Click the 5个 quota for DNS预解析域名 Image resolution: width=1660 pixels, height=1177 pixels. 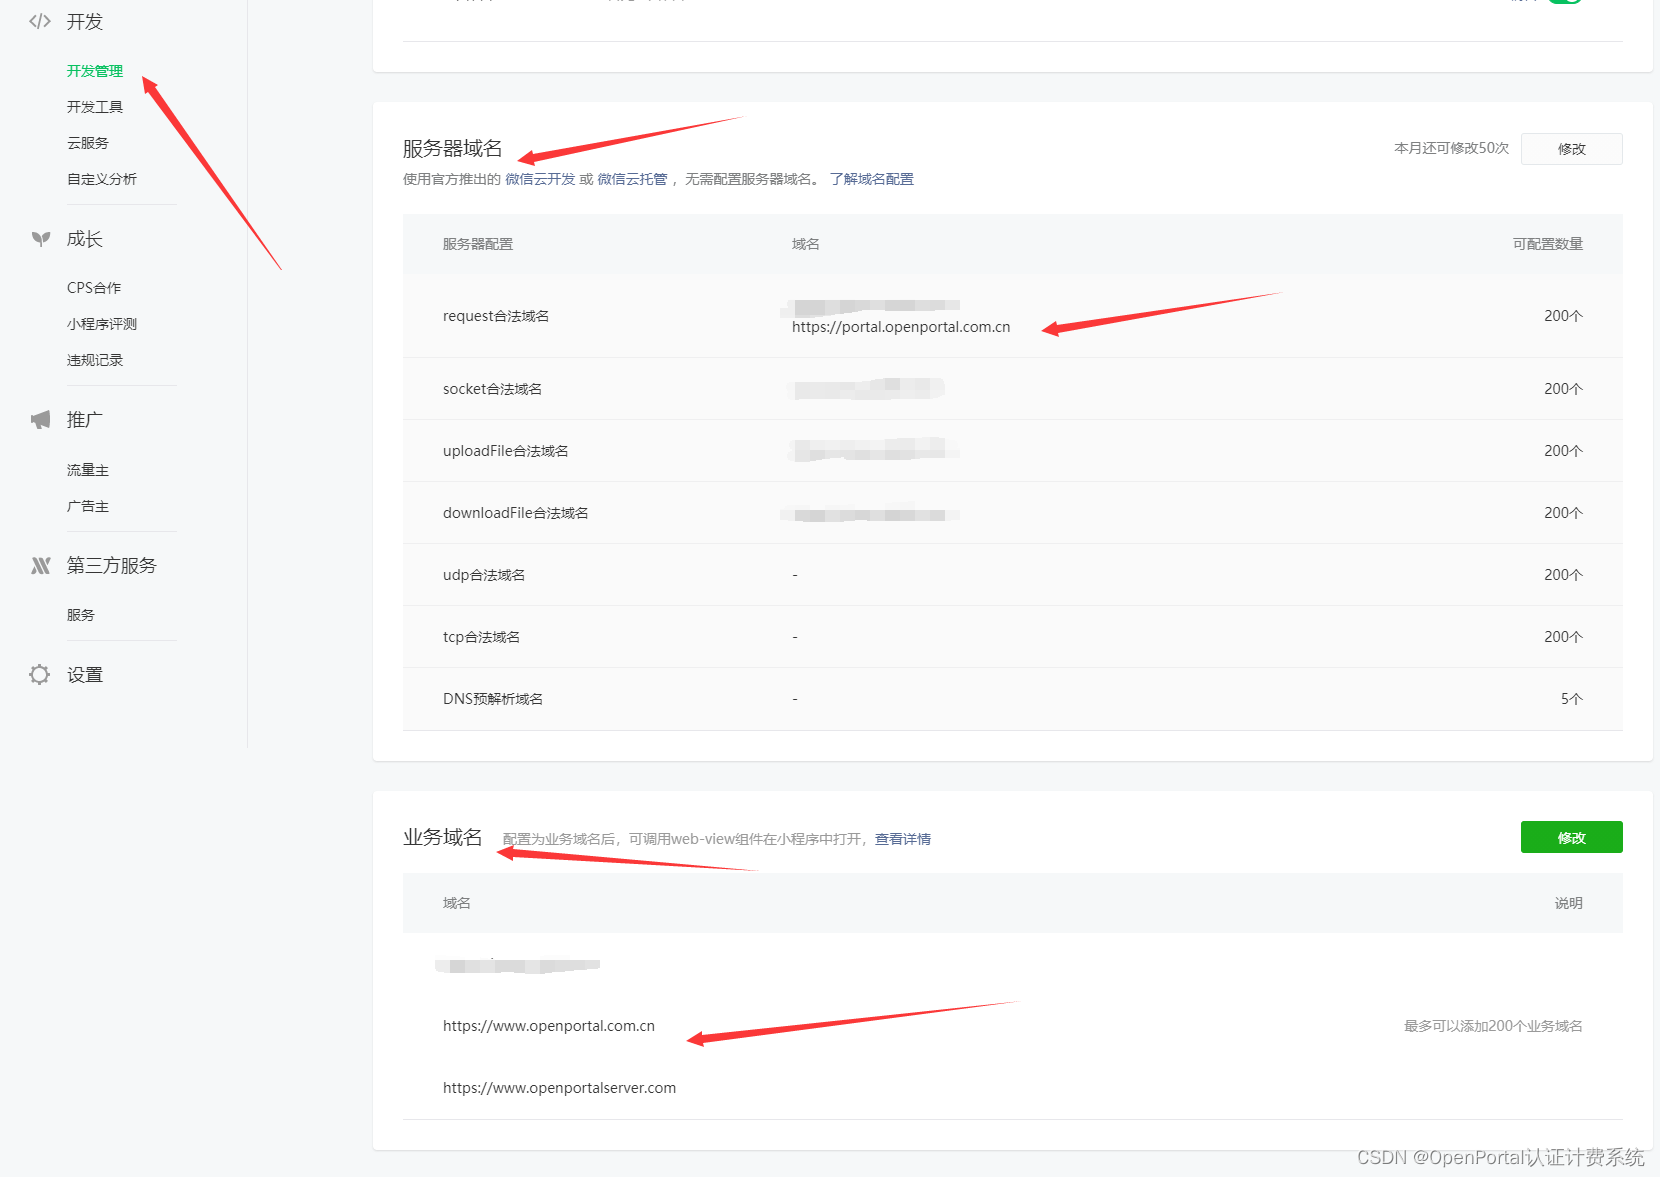click(x=1572, y=699)
